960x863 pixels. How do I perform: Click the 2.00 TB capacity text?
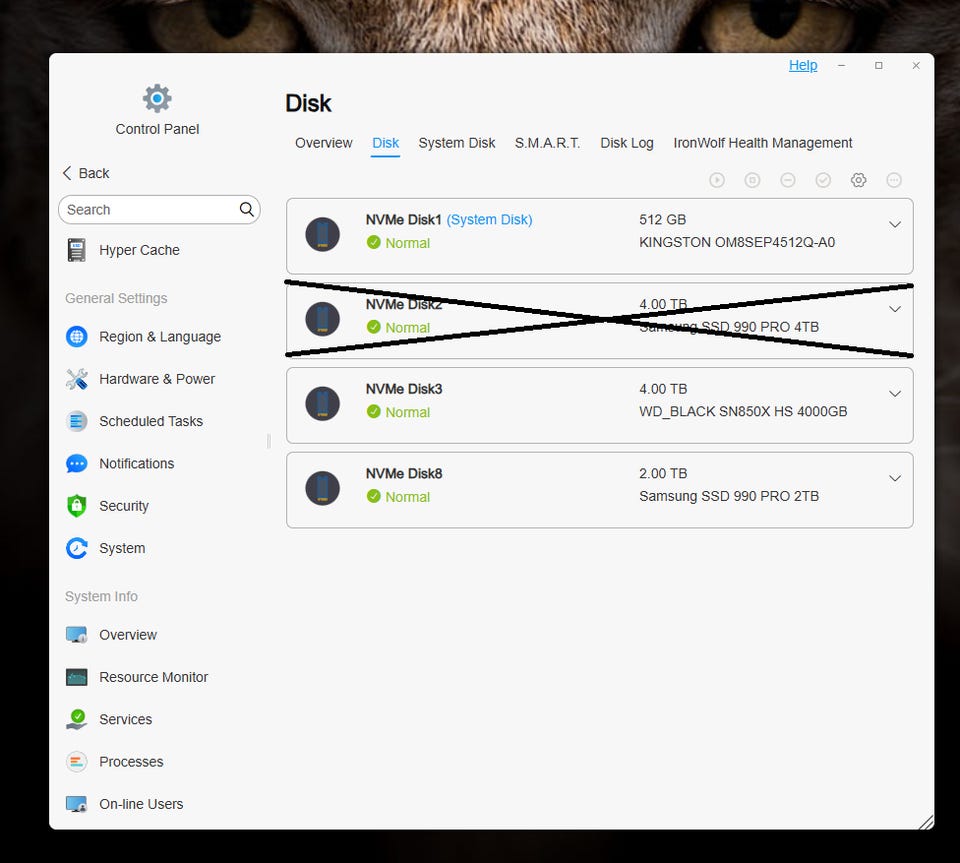point(663,474)
